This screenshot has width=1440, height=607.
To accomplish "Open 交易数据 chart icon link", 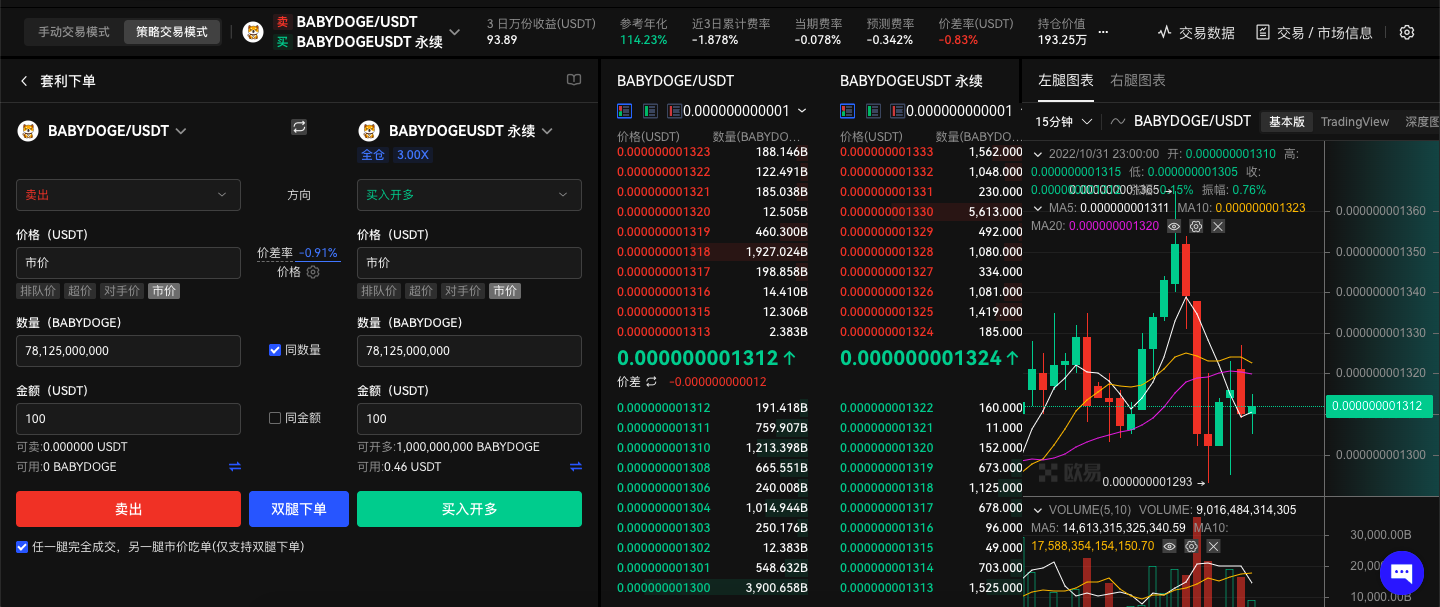I will pos(1196,32).
